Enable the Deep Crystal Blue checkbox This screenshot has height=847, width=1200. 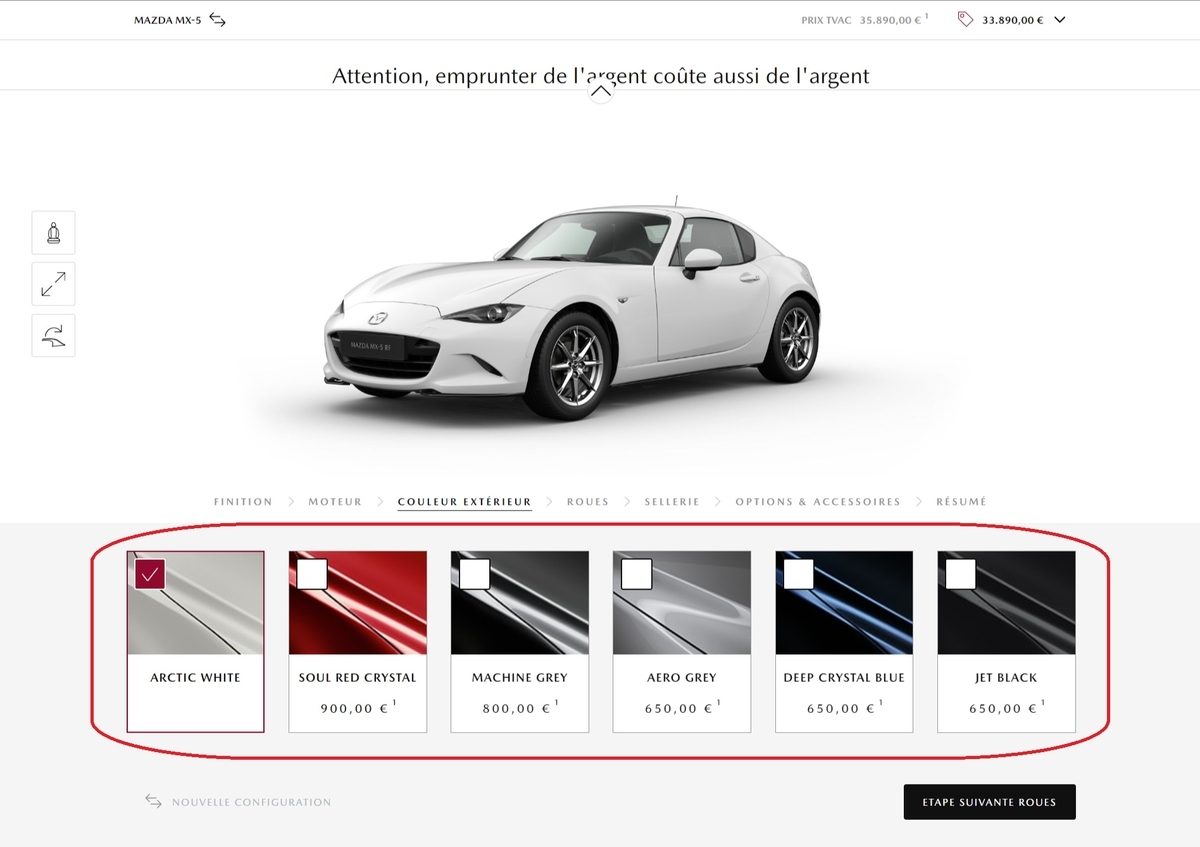[x=798, y=574]
